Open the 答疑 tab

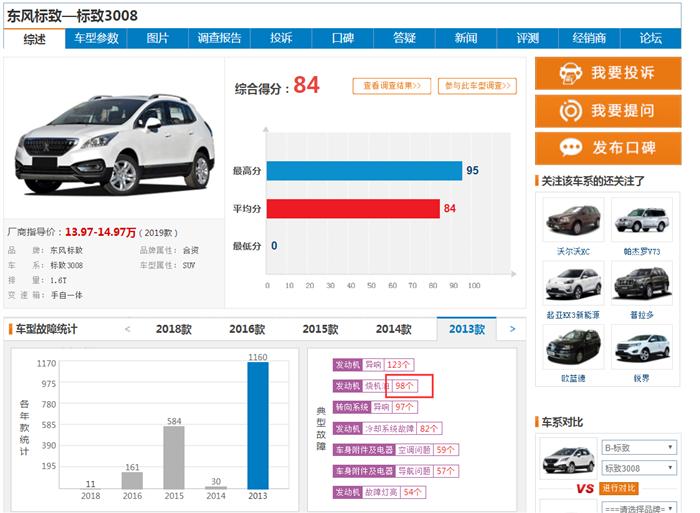[404, 38]
